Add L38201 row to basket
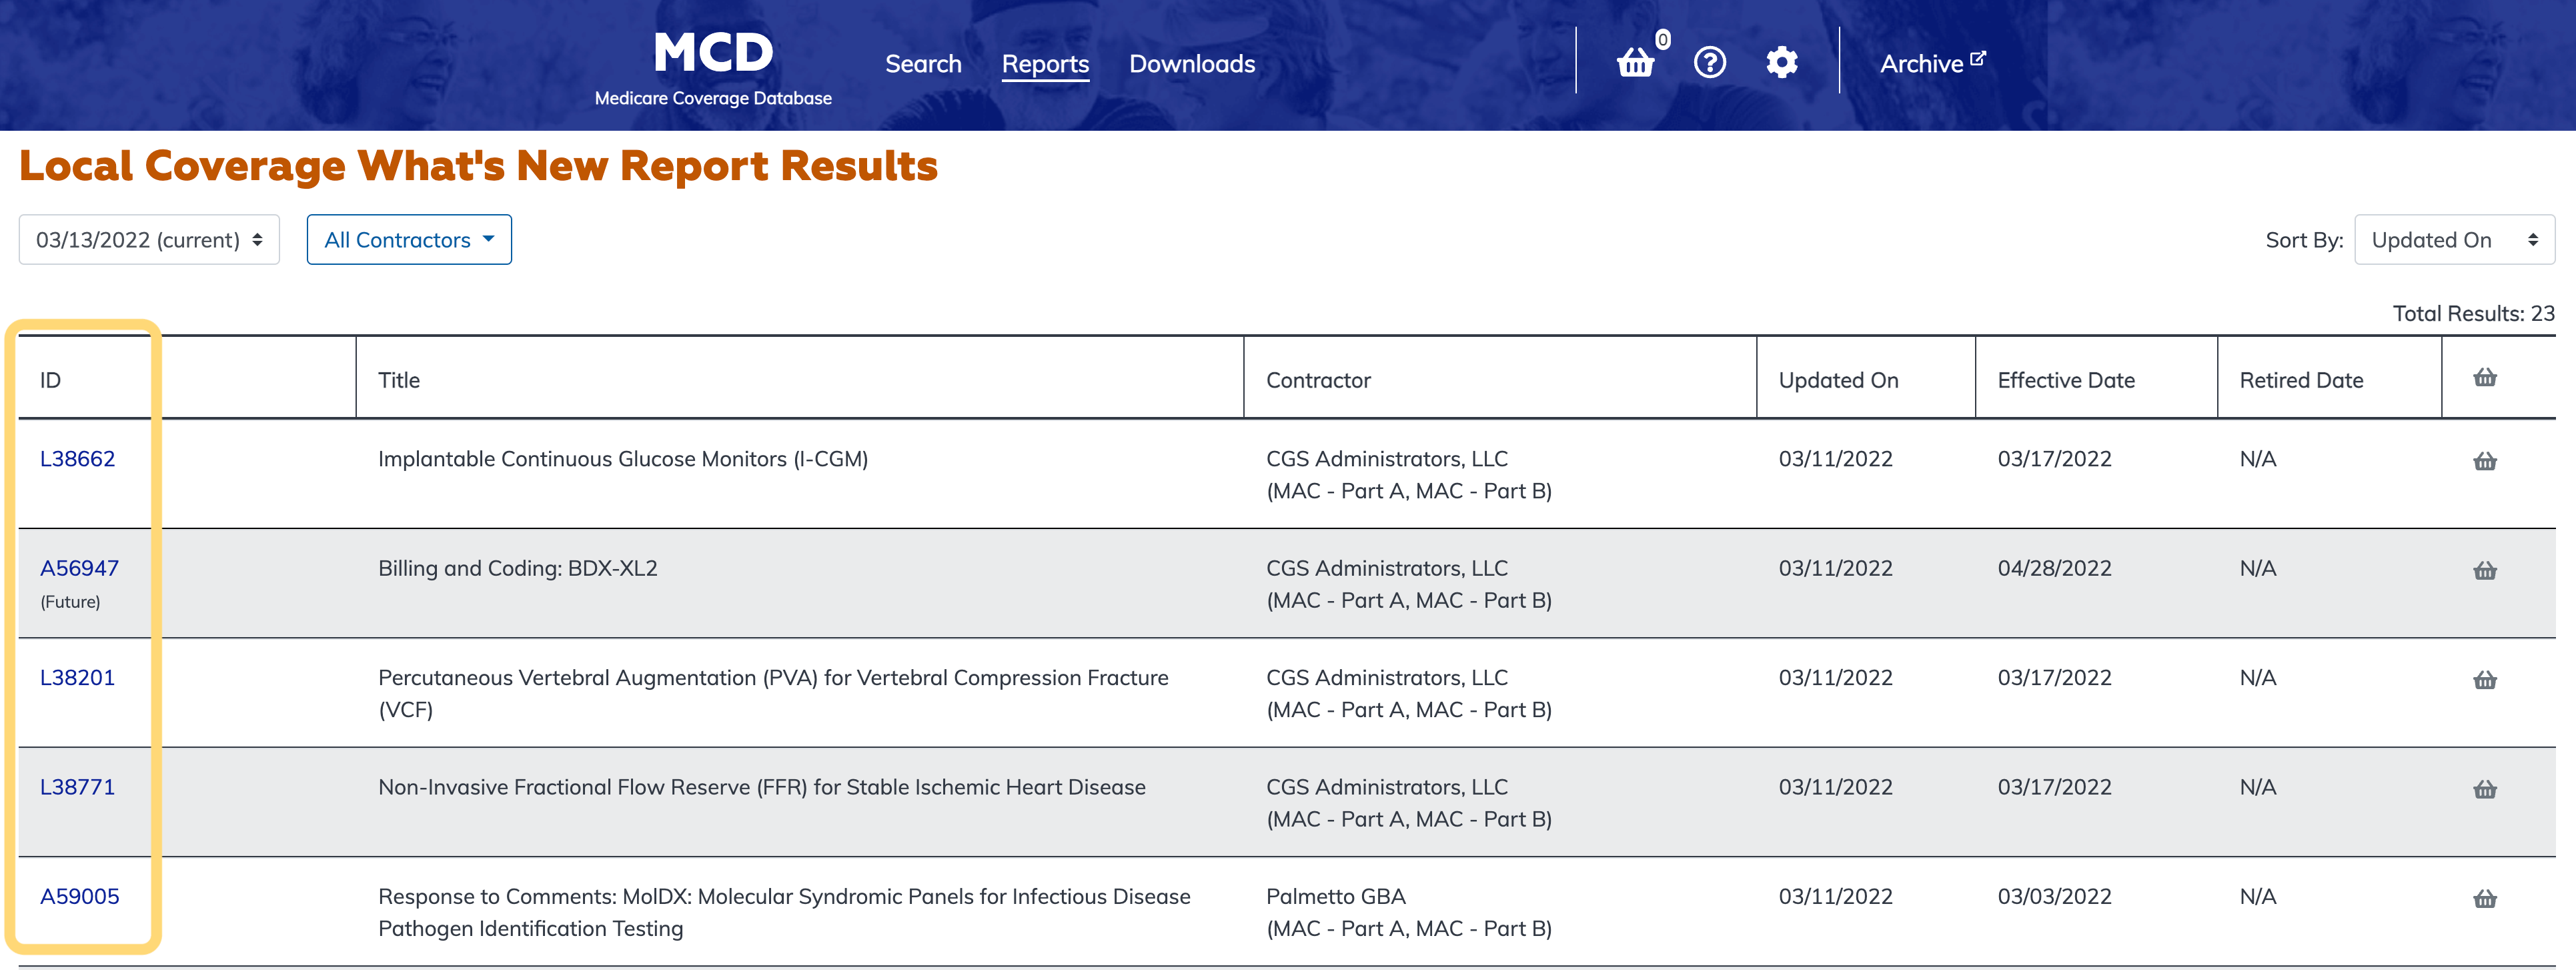The image size is (2576, 970). click(2484, 680)
